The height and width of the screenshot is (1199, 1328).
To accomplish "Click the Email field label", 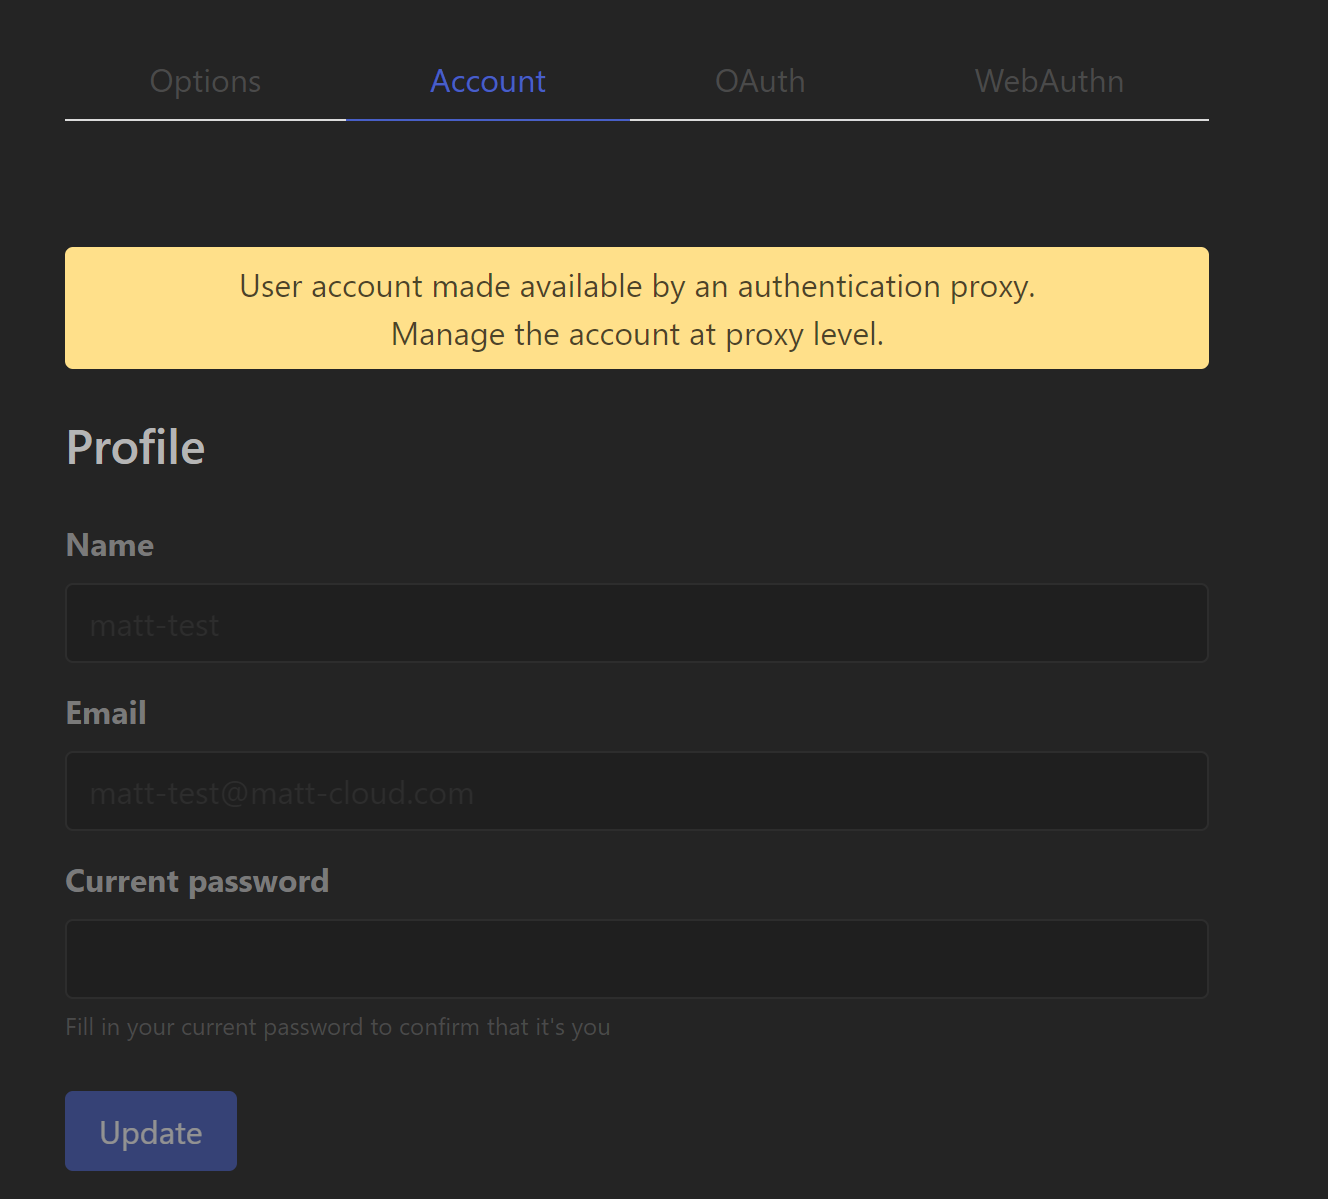I will point(106,713).
